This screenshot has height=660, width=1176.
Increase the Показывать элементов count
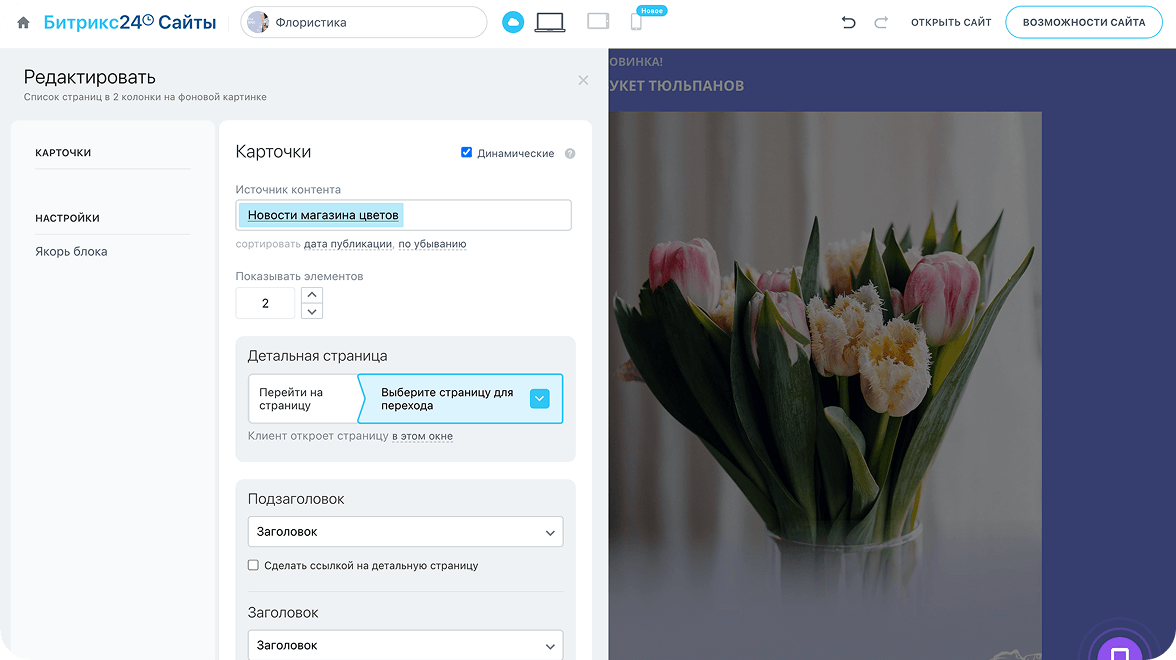(312, 295)
